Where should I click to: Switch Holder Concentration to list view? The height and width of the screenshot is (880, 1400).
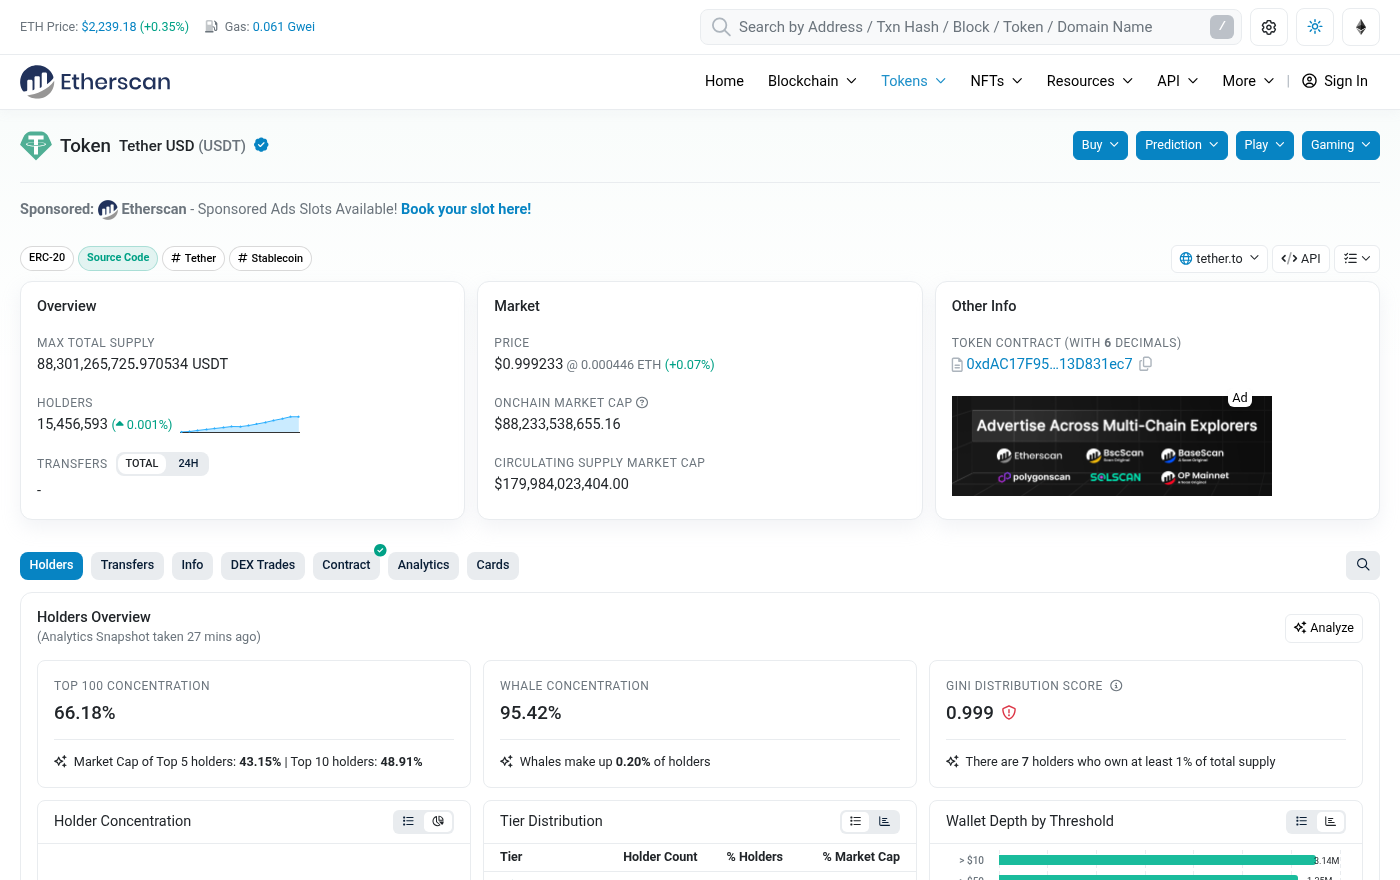[x=408, y=822]
